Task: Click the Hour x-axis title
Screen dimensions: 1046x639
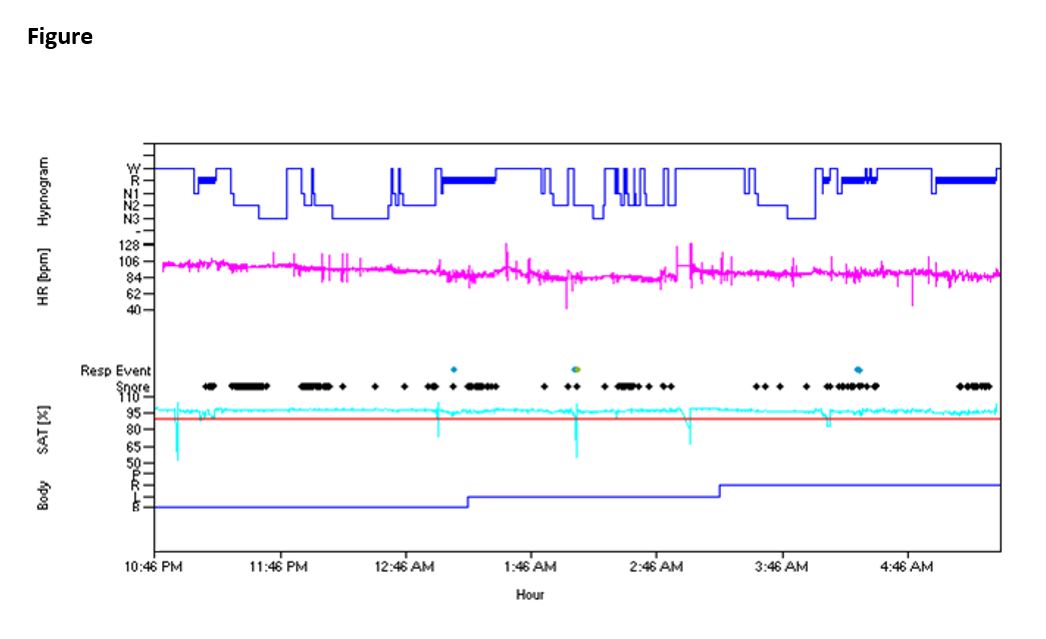Action: 530,595
